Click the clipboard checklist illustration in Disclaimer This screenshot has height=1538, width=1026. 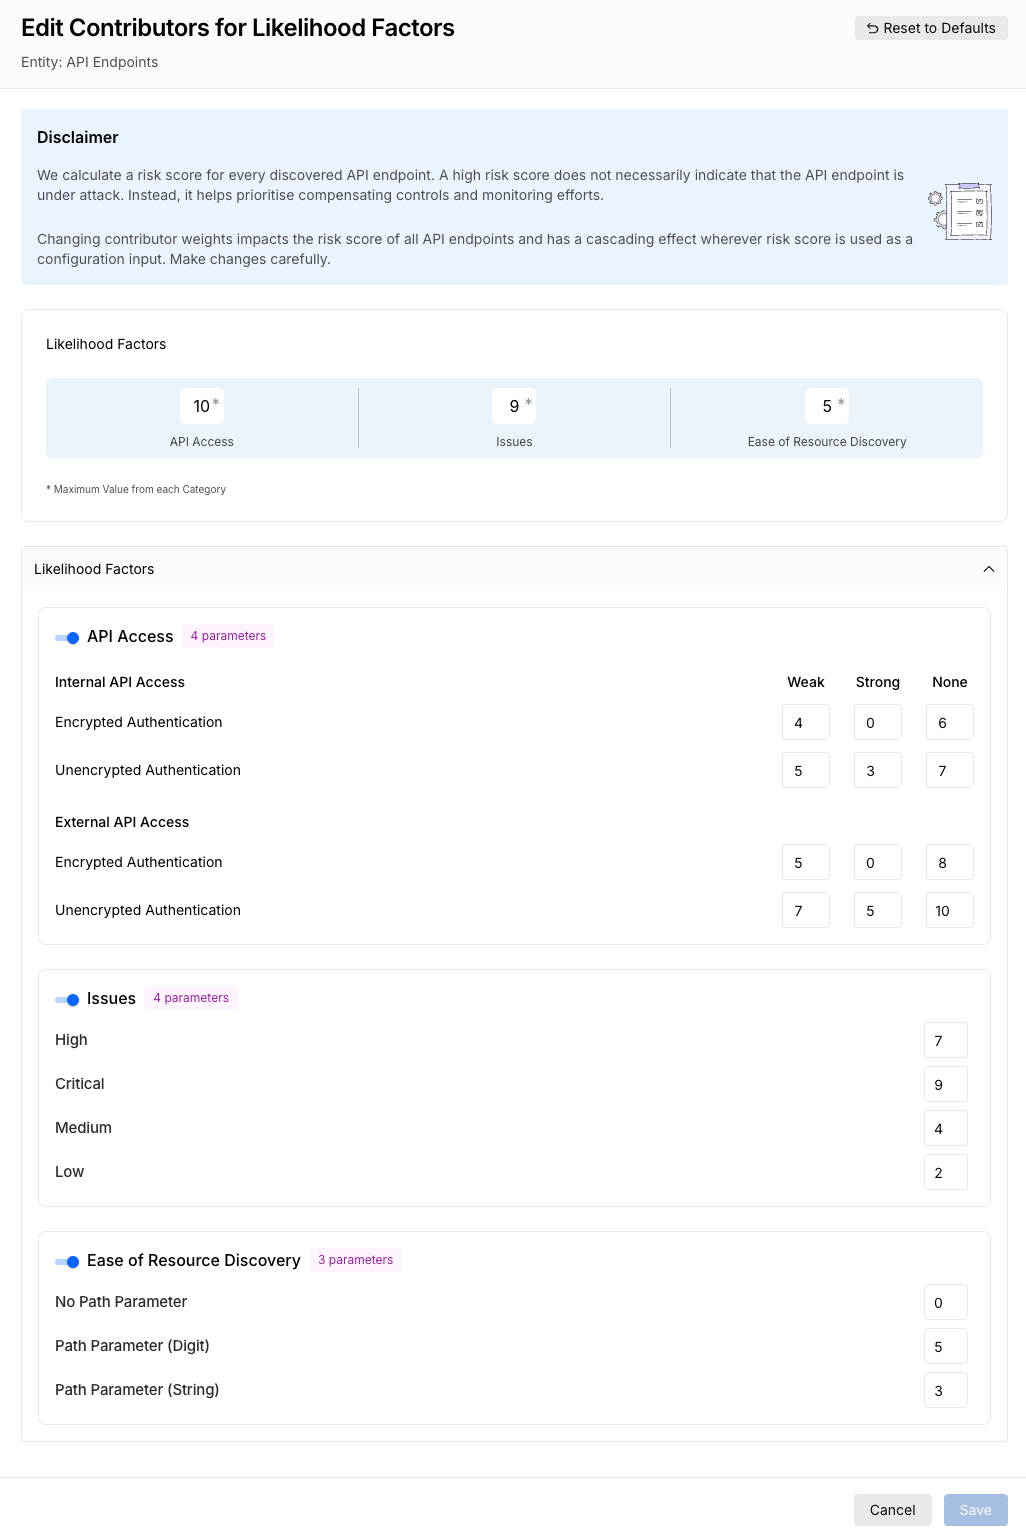pos(960,211)
